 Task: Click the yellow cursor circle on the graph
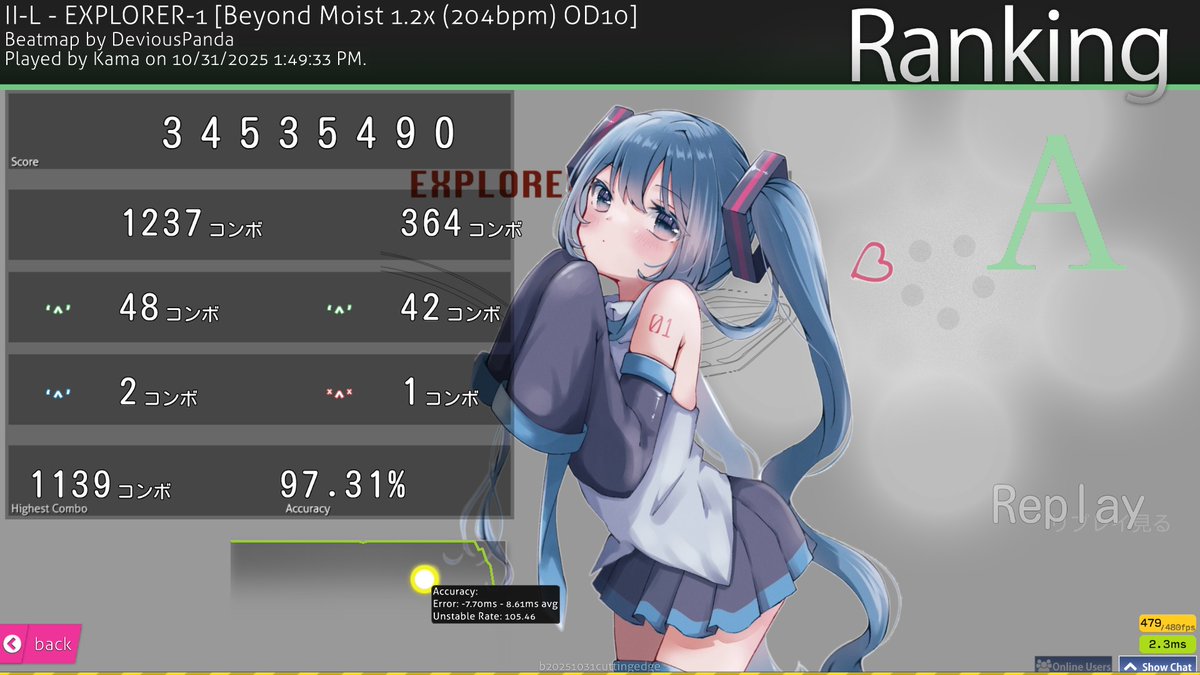coord(425,579)
